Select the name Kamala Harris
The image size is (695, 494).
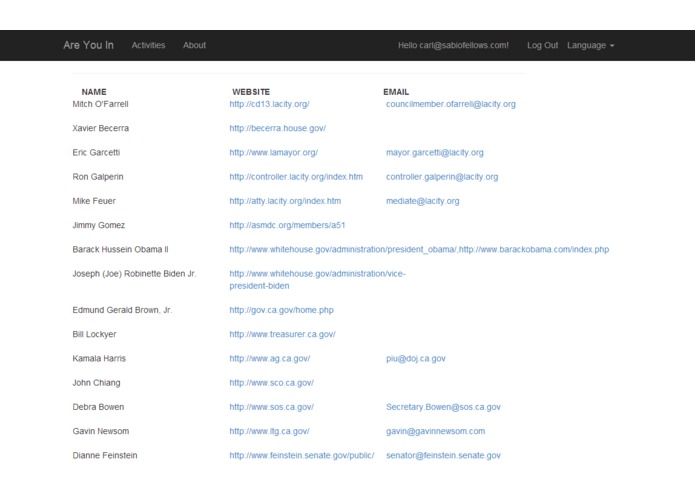click(99, 358)
